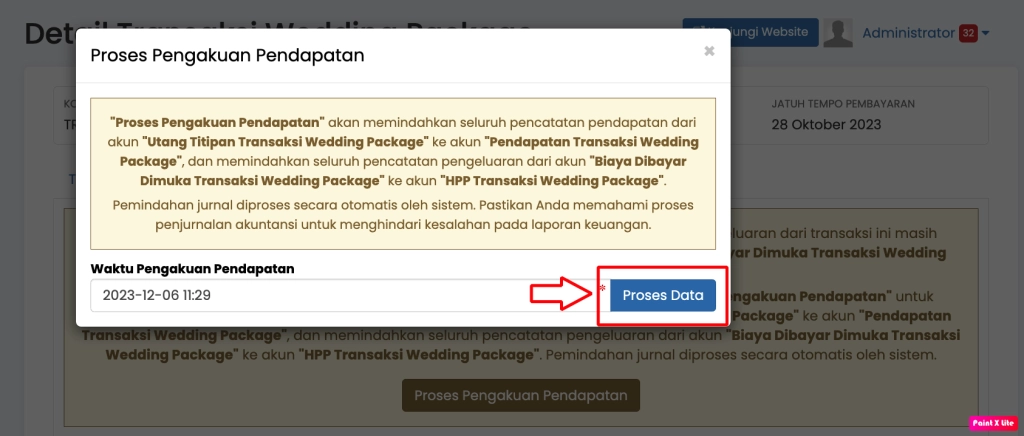Close the Proses Pengakuan Pendapatan modal

709,51
